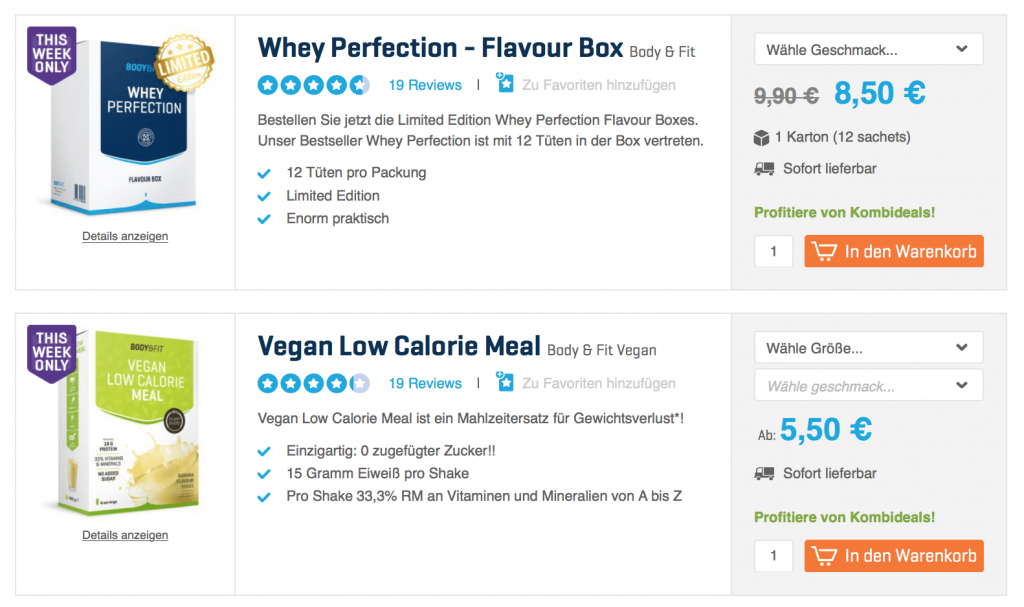Click the shopping cart icon in second Warenkorb button
Screen dimensions: 1024x607
[824, 555]
